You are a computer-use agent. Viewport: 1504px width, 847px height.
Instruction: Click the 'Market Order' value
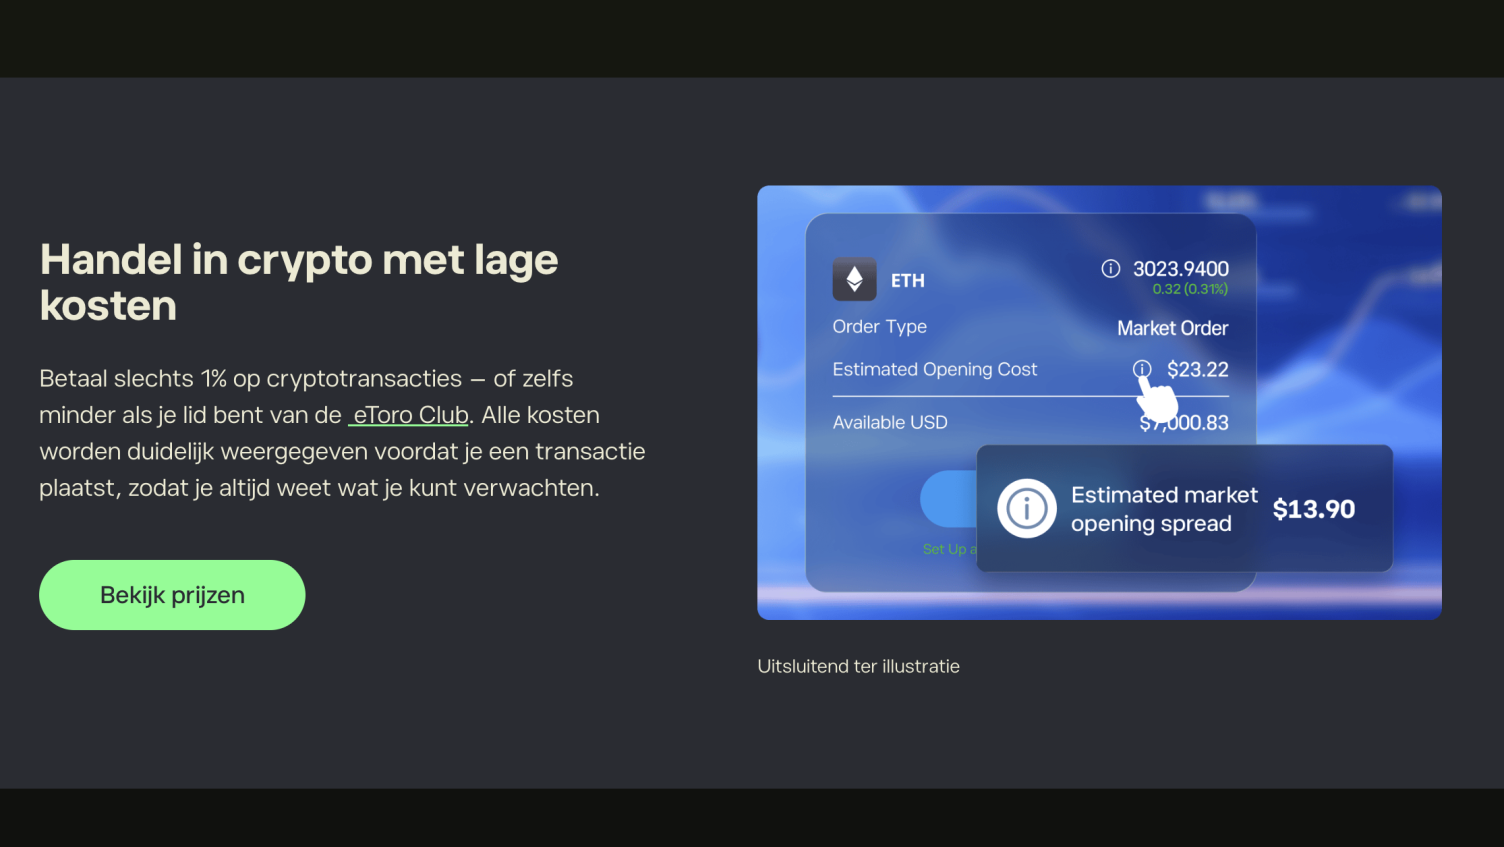point(1172,328)
